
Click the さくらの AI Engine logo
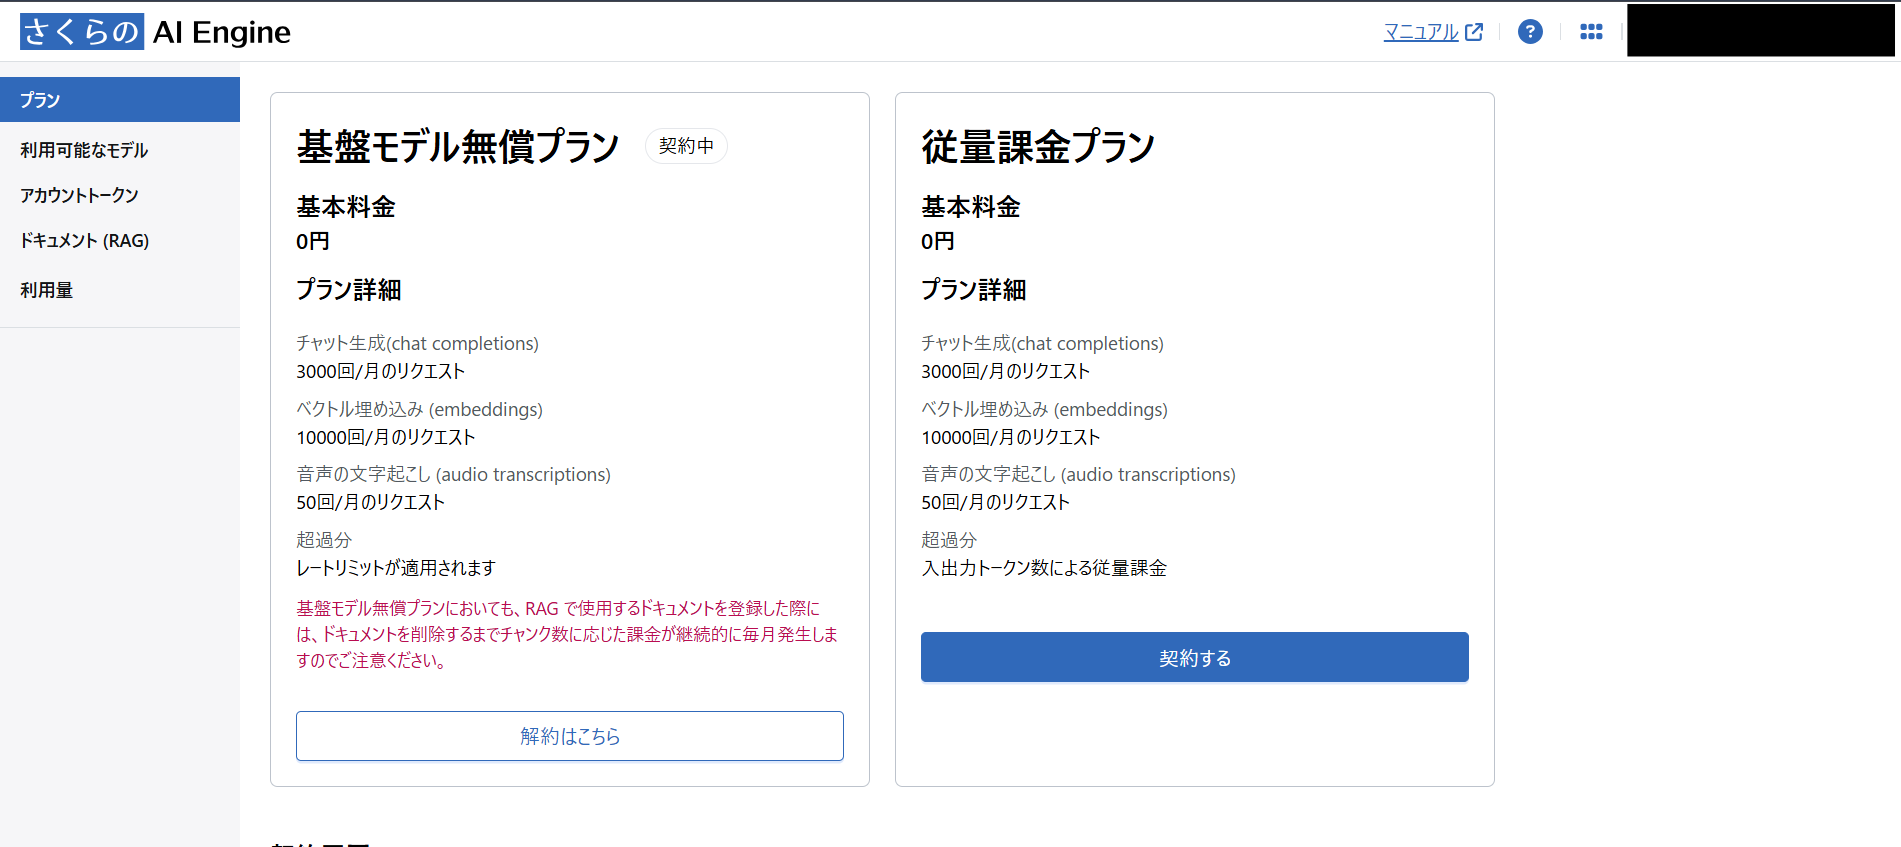click(x=154, y=31)
